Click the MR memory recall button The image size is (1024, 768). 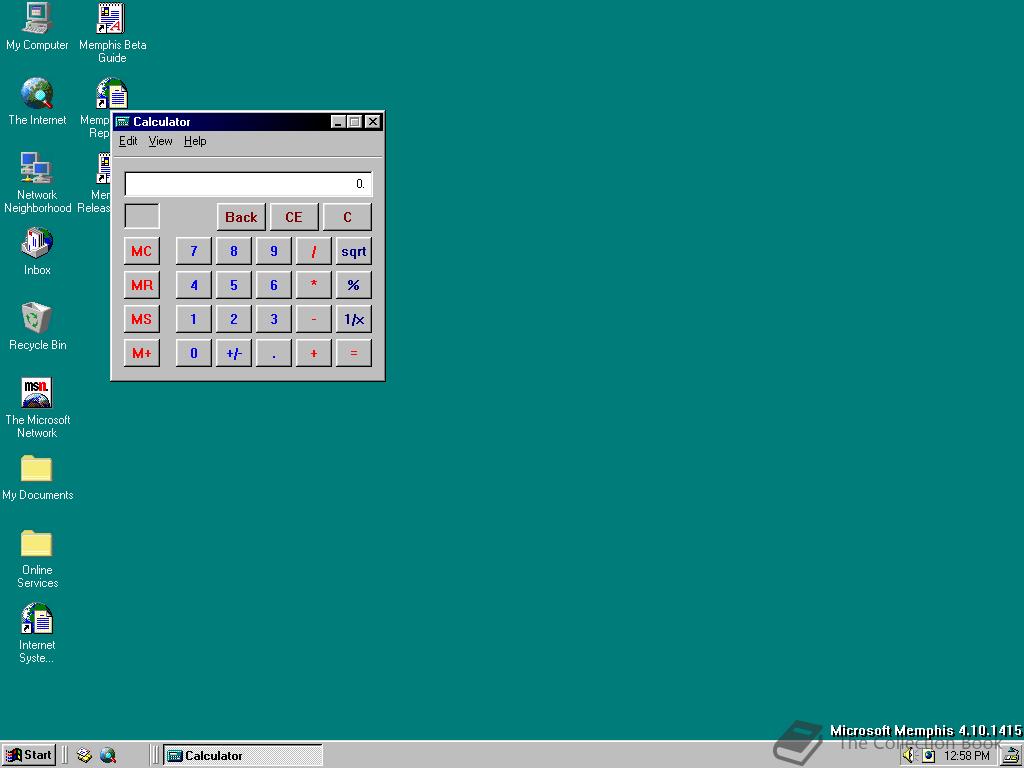tap(142, 285)
